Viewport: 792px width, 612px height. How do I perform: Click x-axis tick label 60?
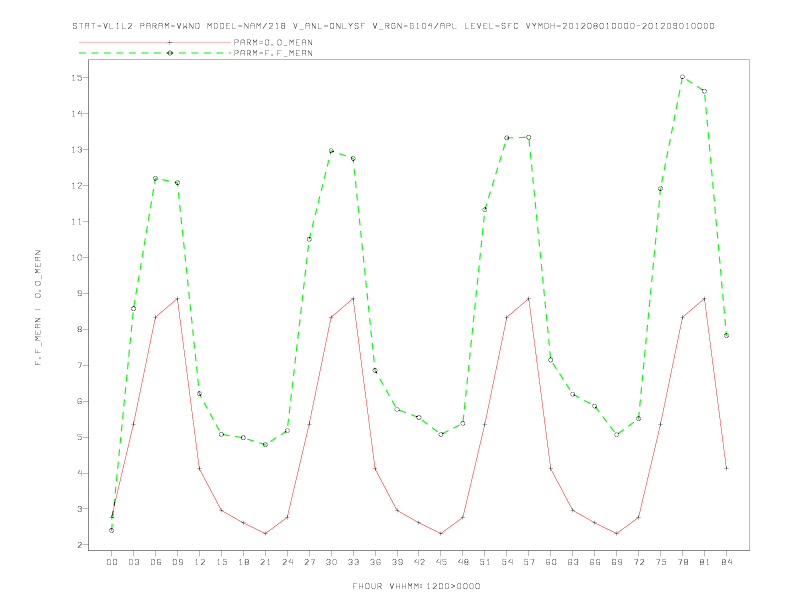pos(551,562)
